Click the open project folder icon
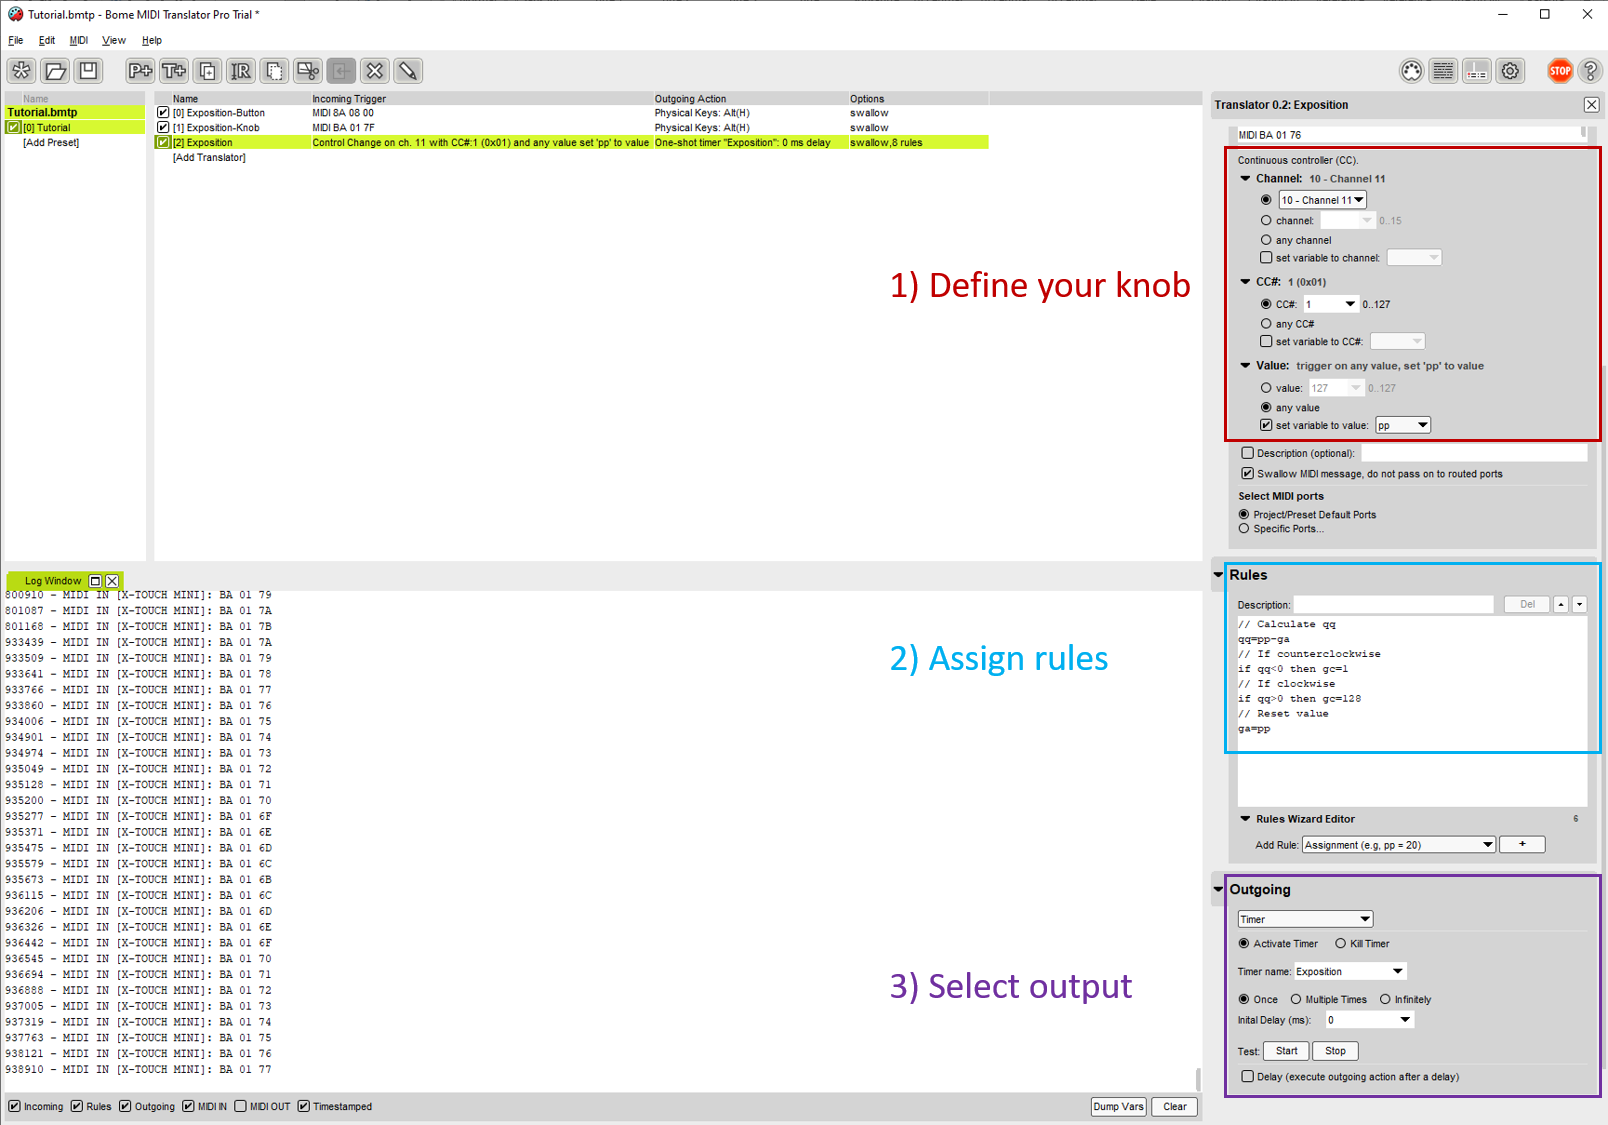 point(55,71)
